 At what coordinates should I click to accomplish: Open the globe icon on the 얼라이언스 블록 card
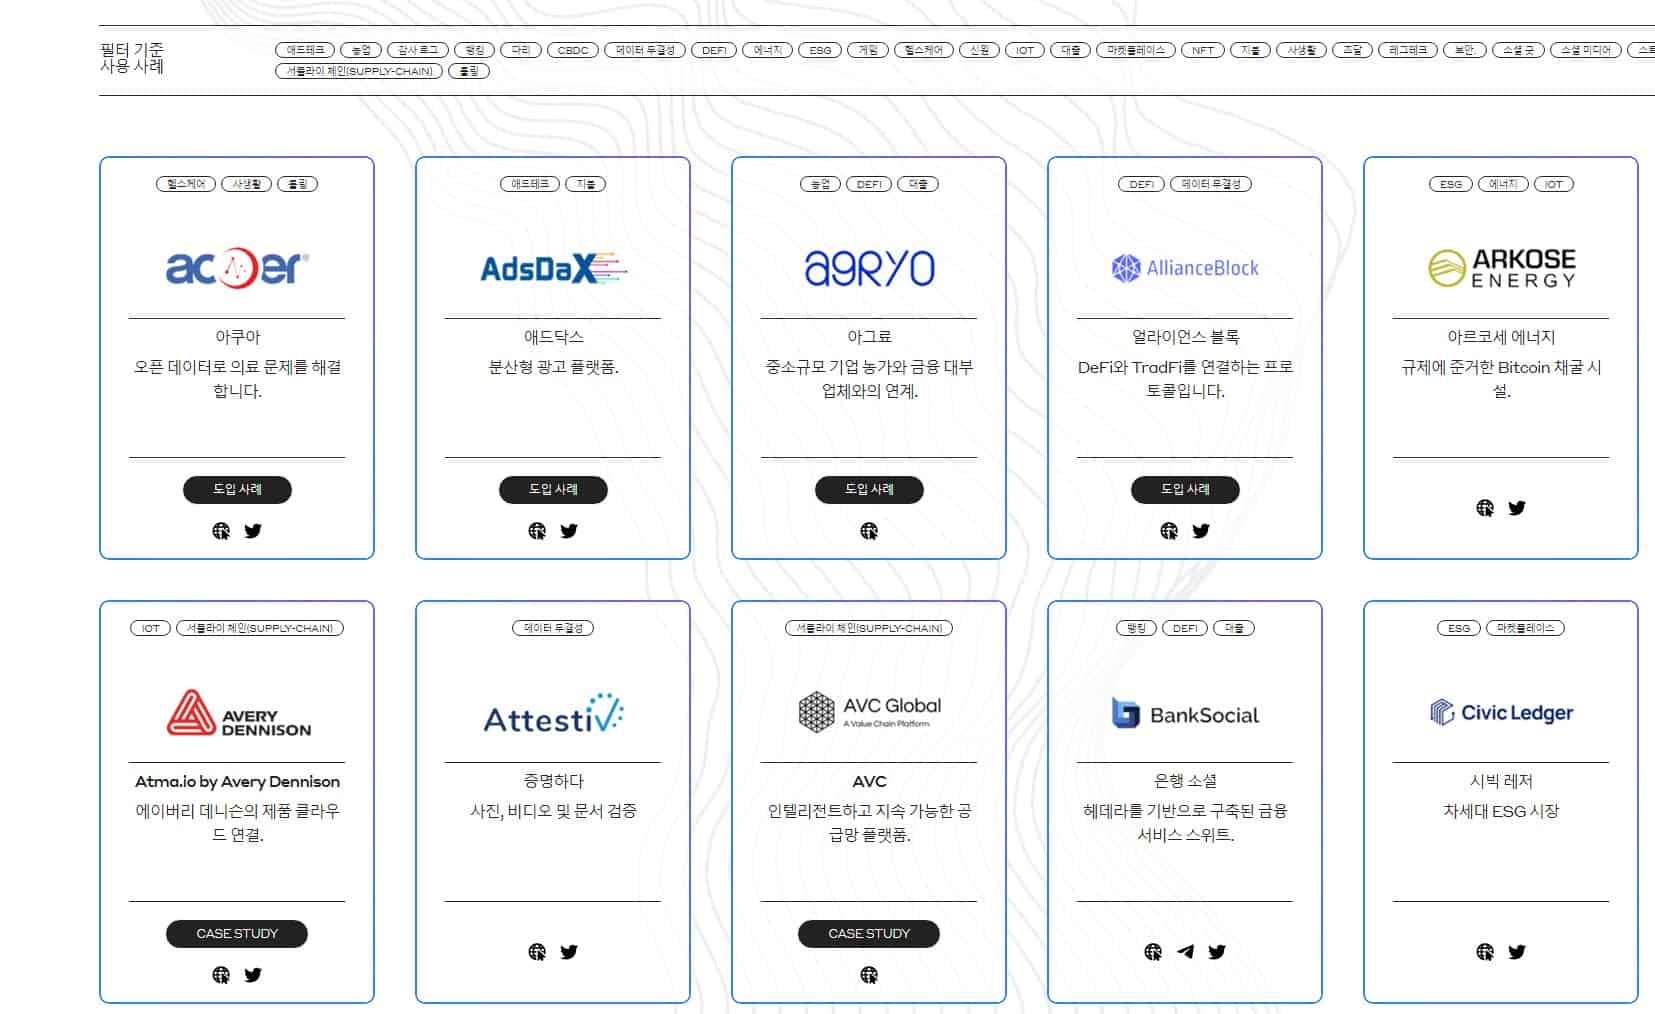tap(1169, 531)
